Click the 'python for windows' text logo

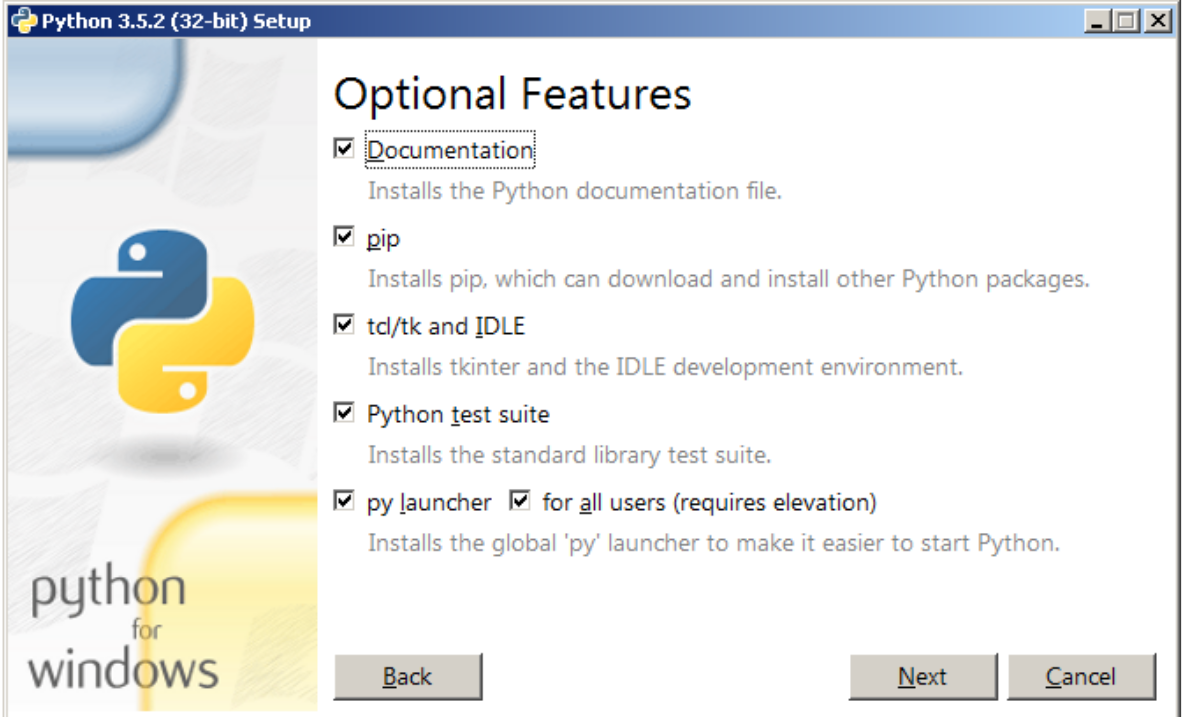point(122,629)
